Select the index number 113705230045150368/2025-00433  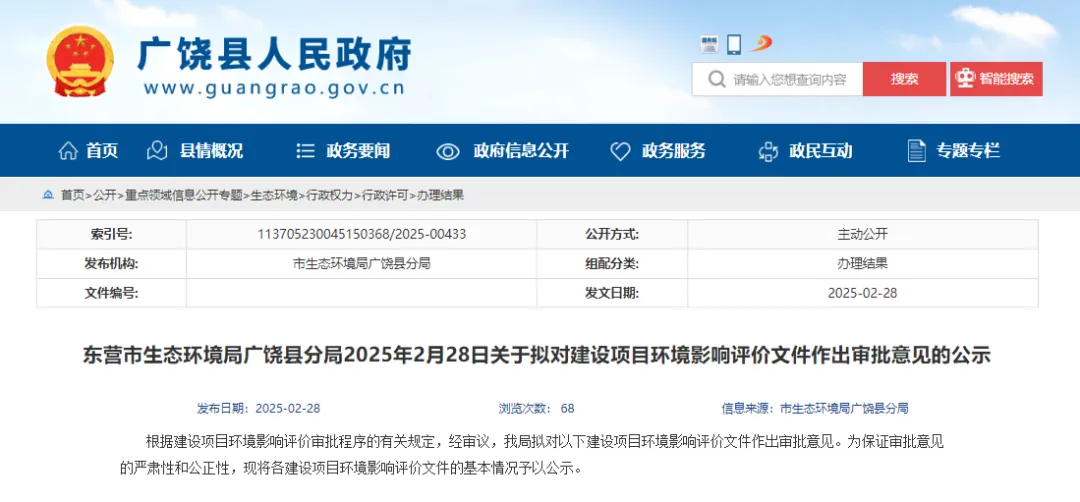(x=362, y=234)
